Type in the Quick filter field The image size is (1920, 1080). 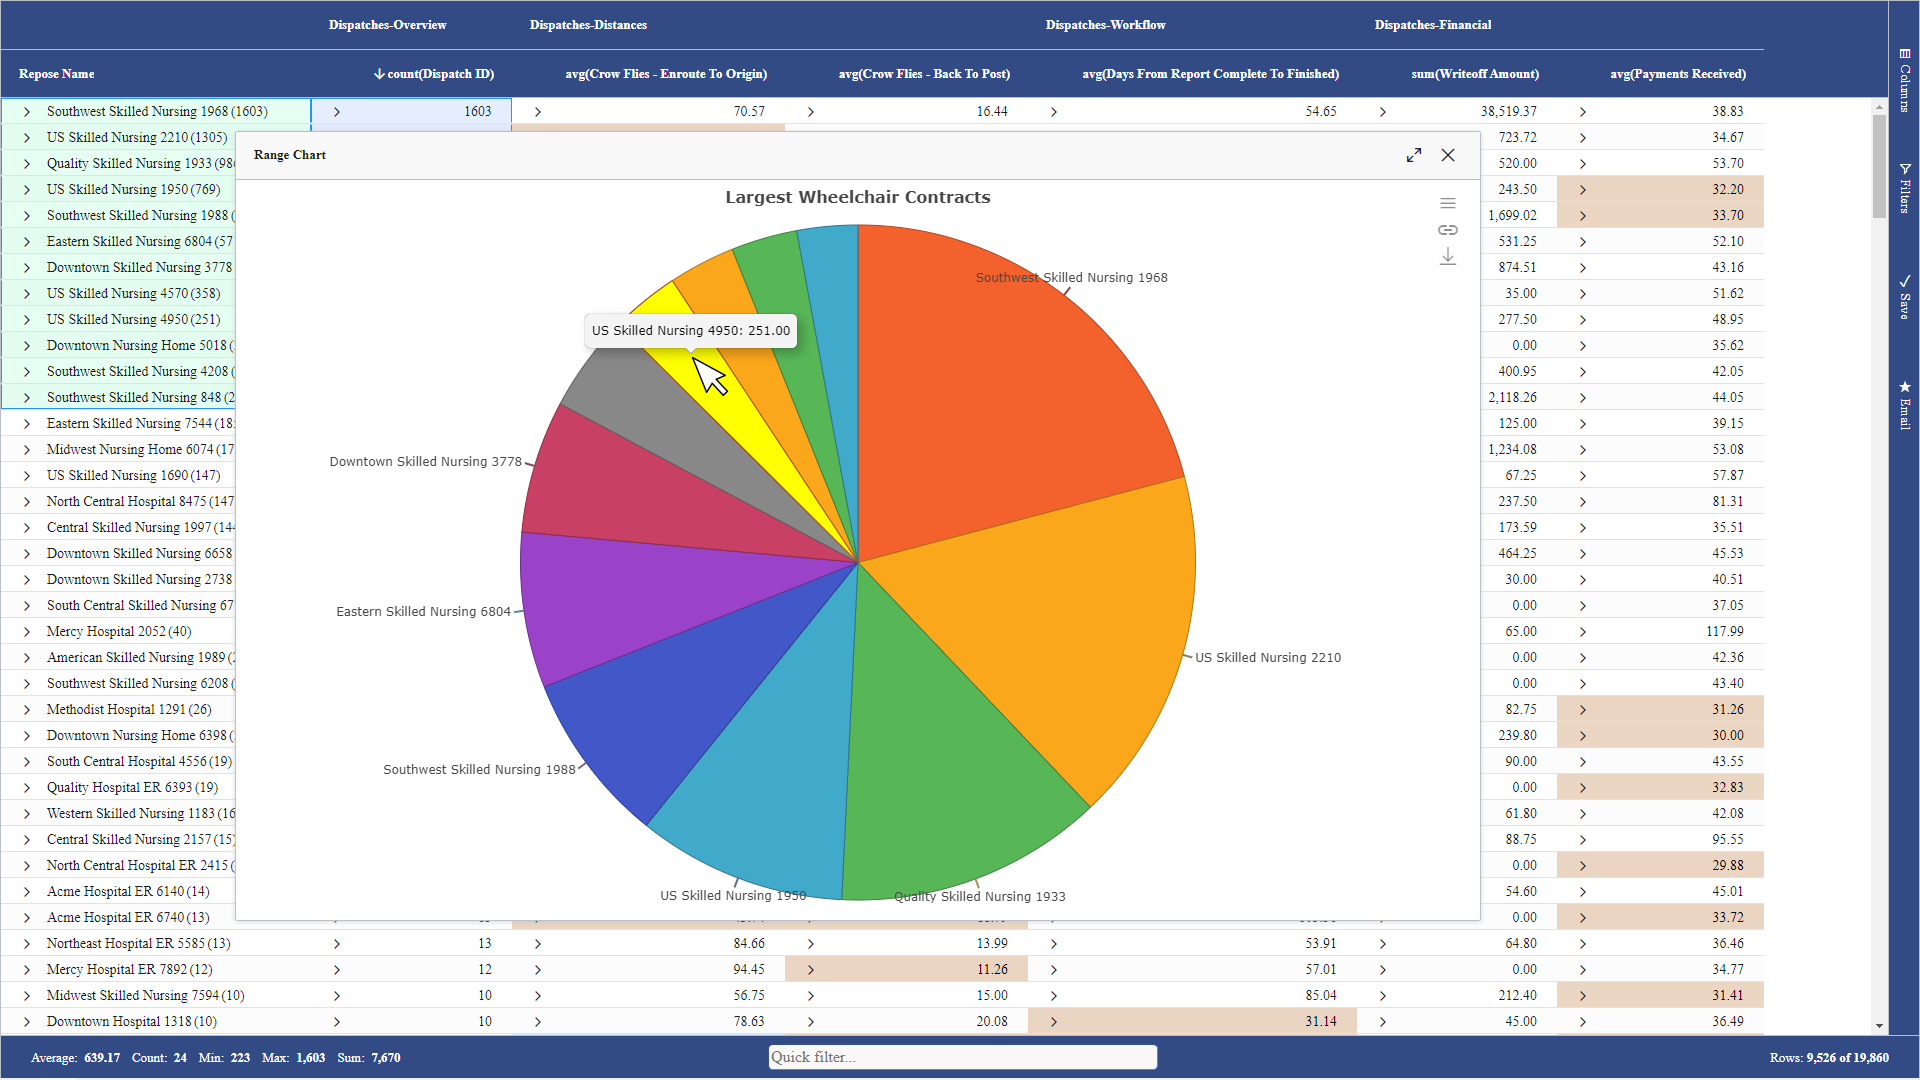[962, 1057]
